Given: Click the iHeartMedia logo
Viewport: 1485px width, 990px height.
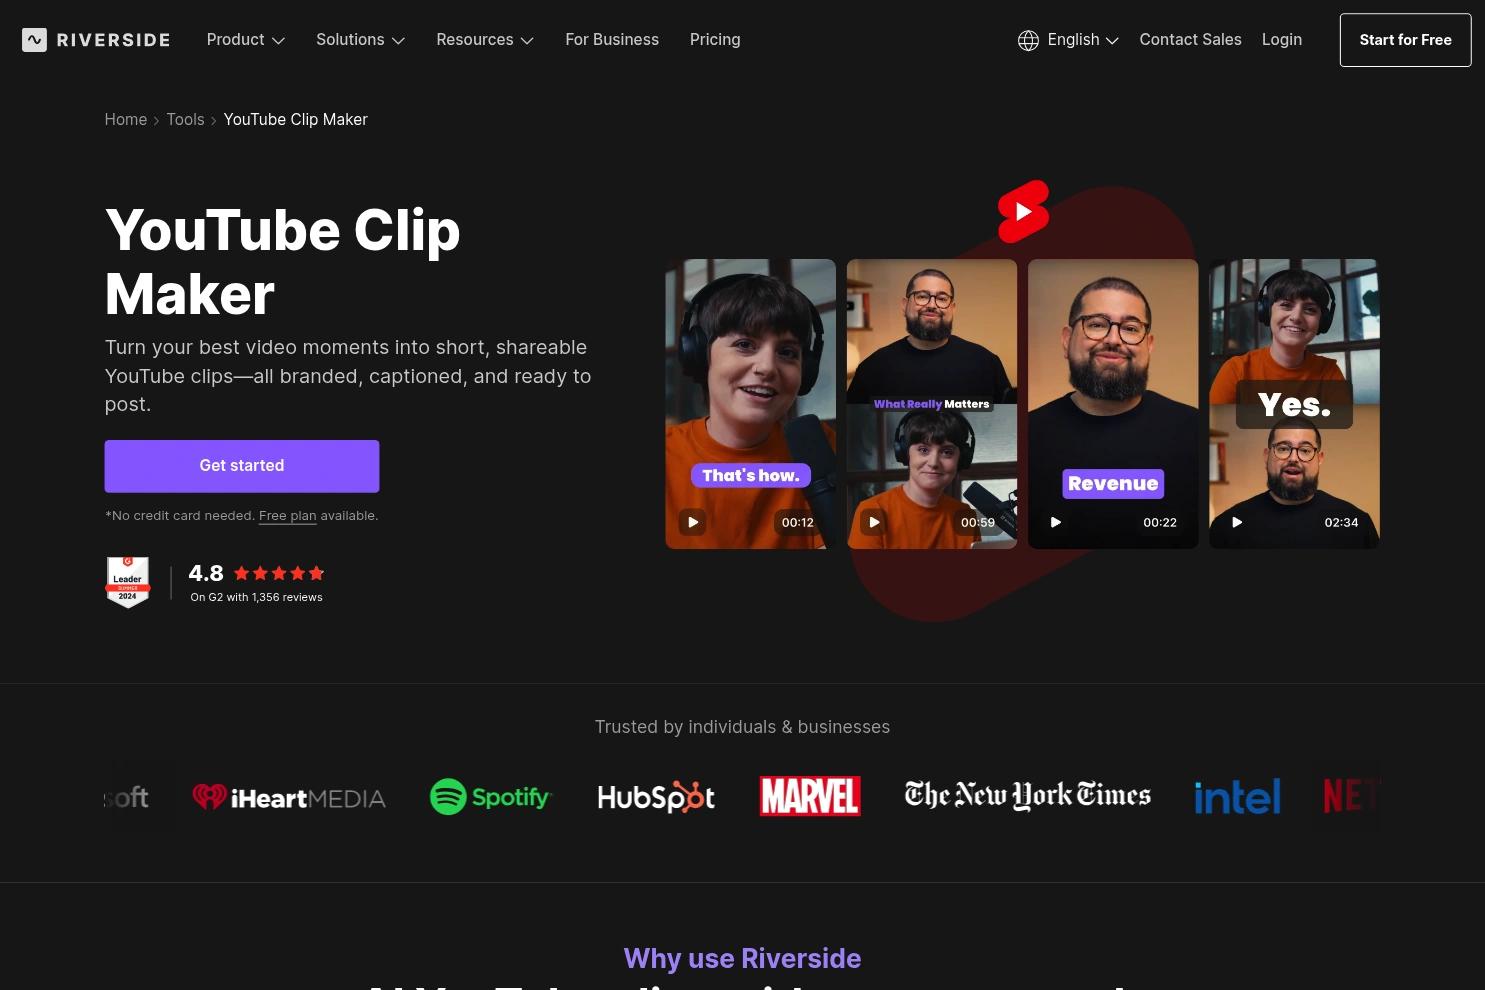Looking at the screenshot, I should (289, 797).
